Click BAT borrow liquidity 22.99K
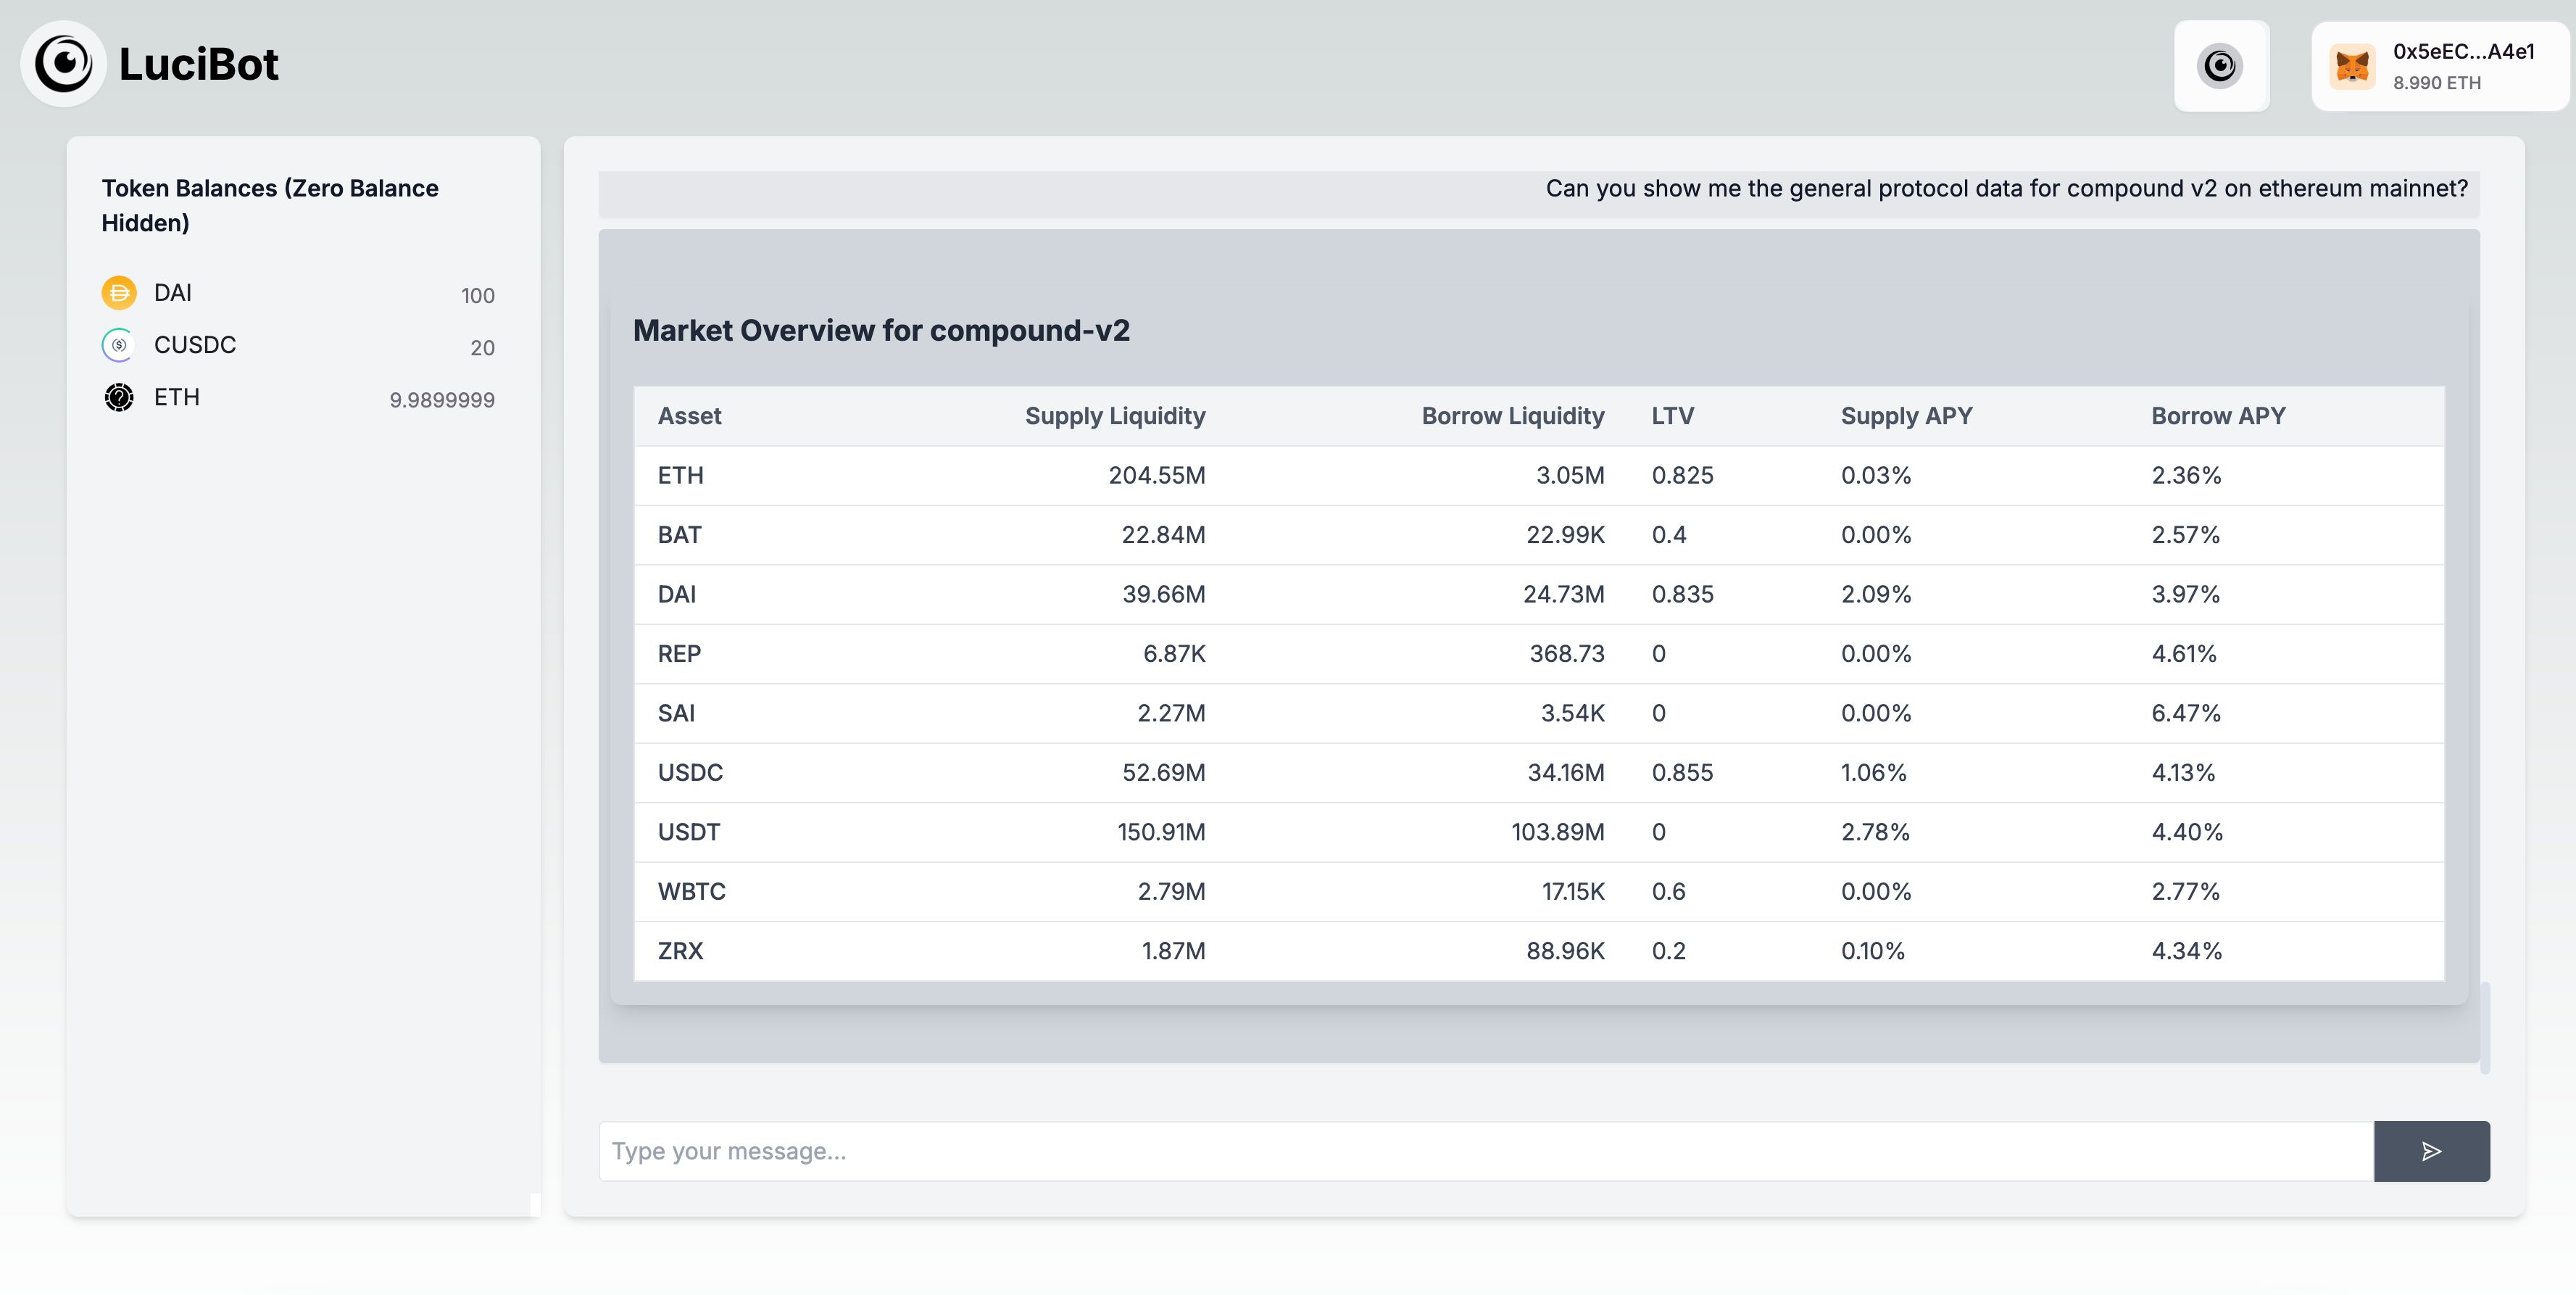The image size is (2576, 1295). tap(1565, 535)
